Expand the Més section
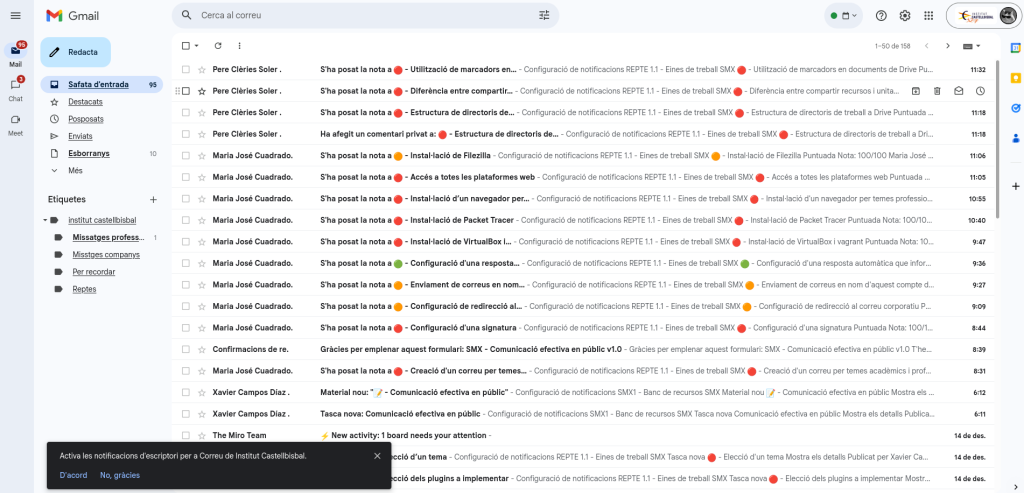 [75, 170]
